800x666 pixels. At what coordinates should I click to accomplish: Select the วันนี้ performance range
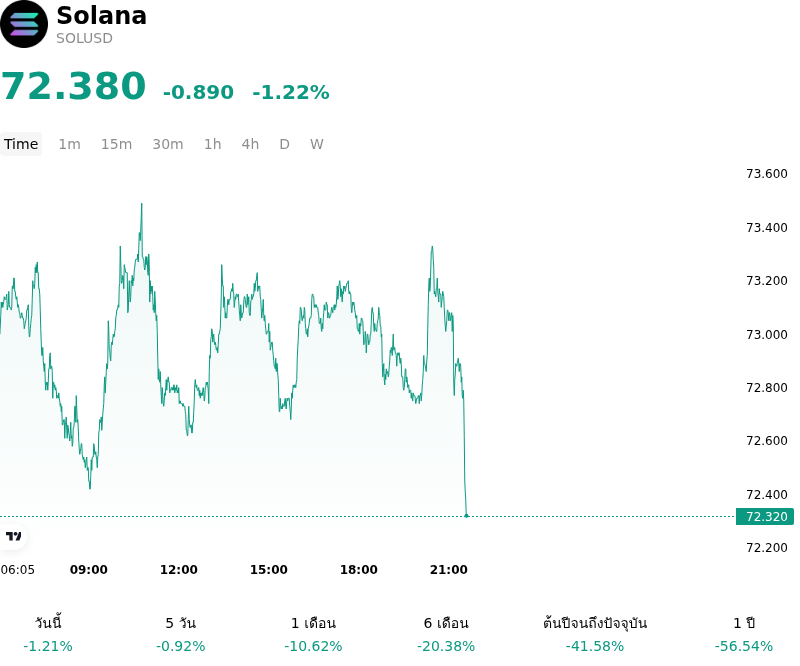pos(48,634)
